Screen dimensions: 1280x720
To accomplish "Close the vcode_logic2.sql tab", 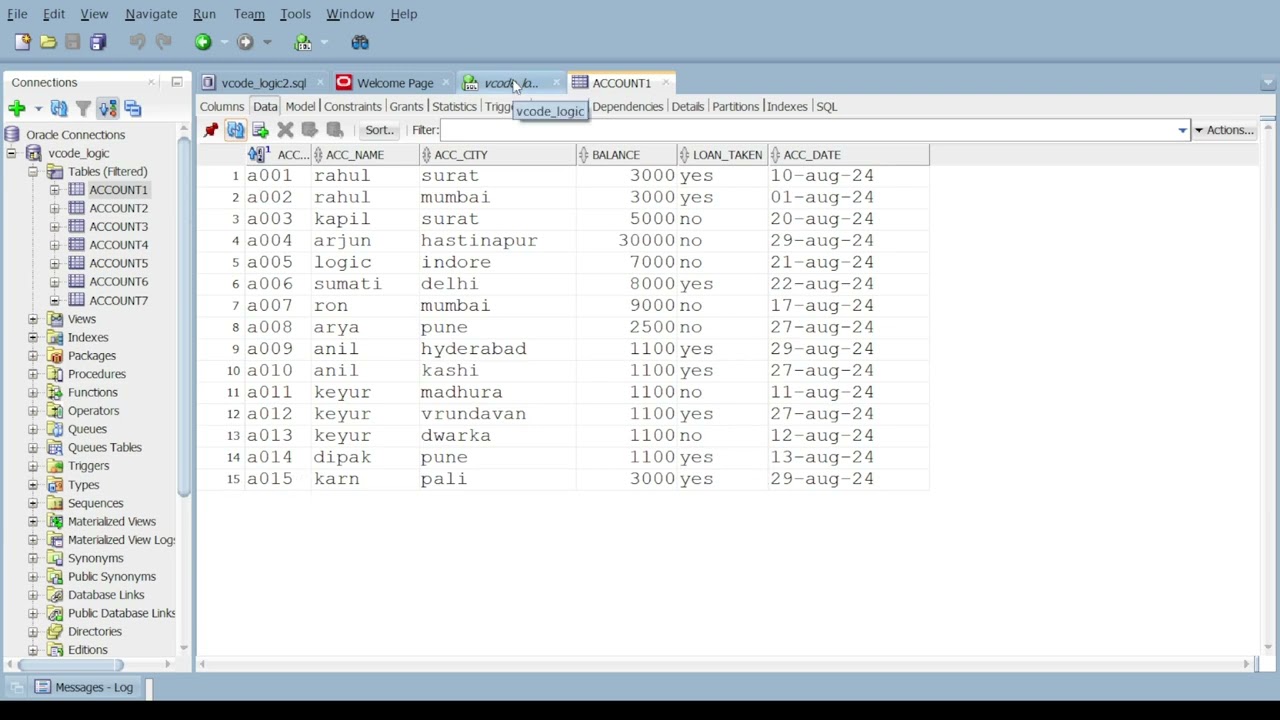I will coord(320,83).
